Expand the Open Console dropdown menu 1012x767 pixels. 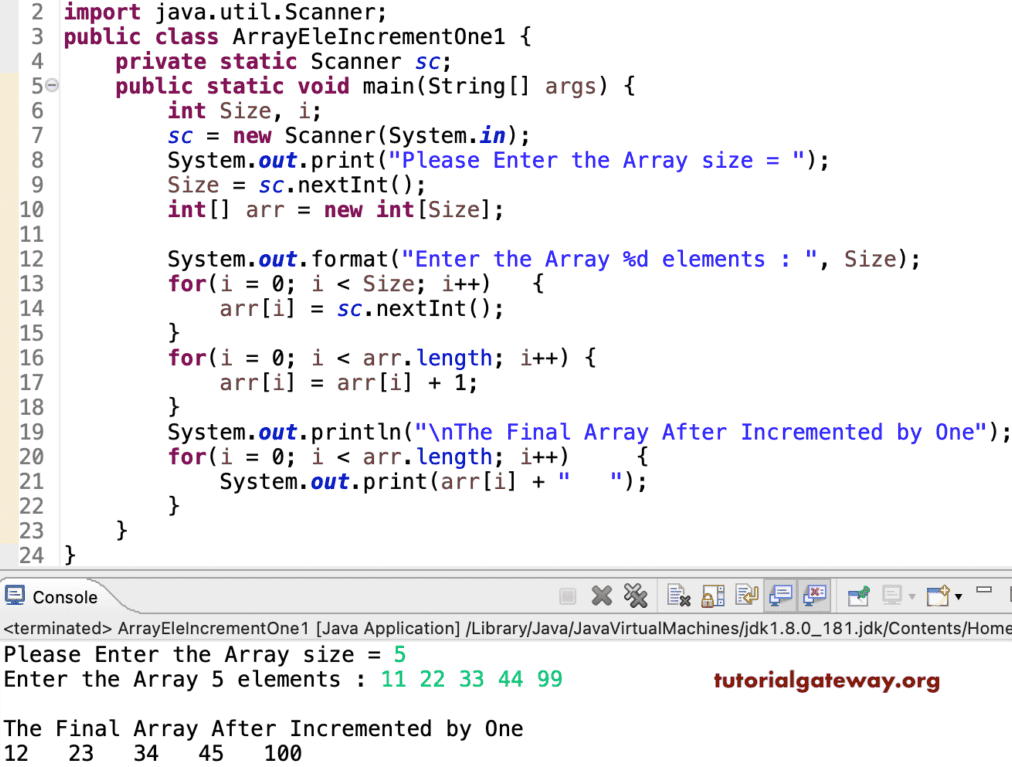pos(957,596)
